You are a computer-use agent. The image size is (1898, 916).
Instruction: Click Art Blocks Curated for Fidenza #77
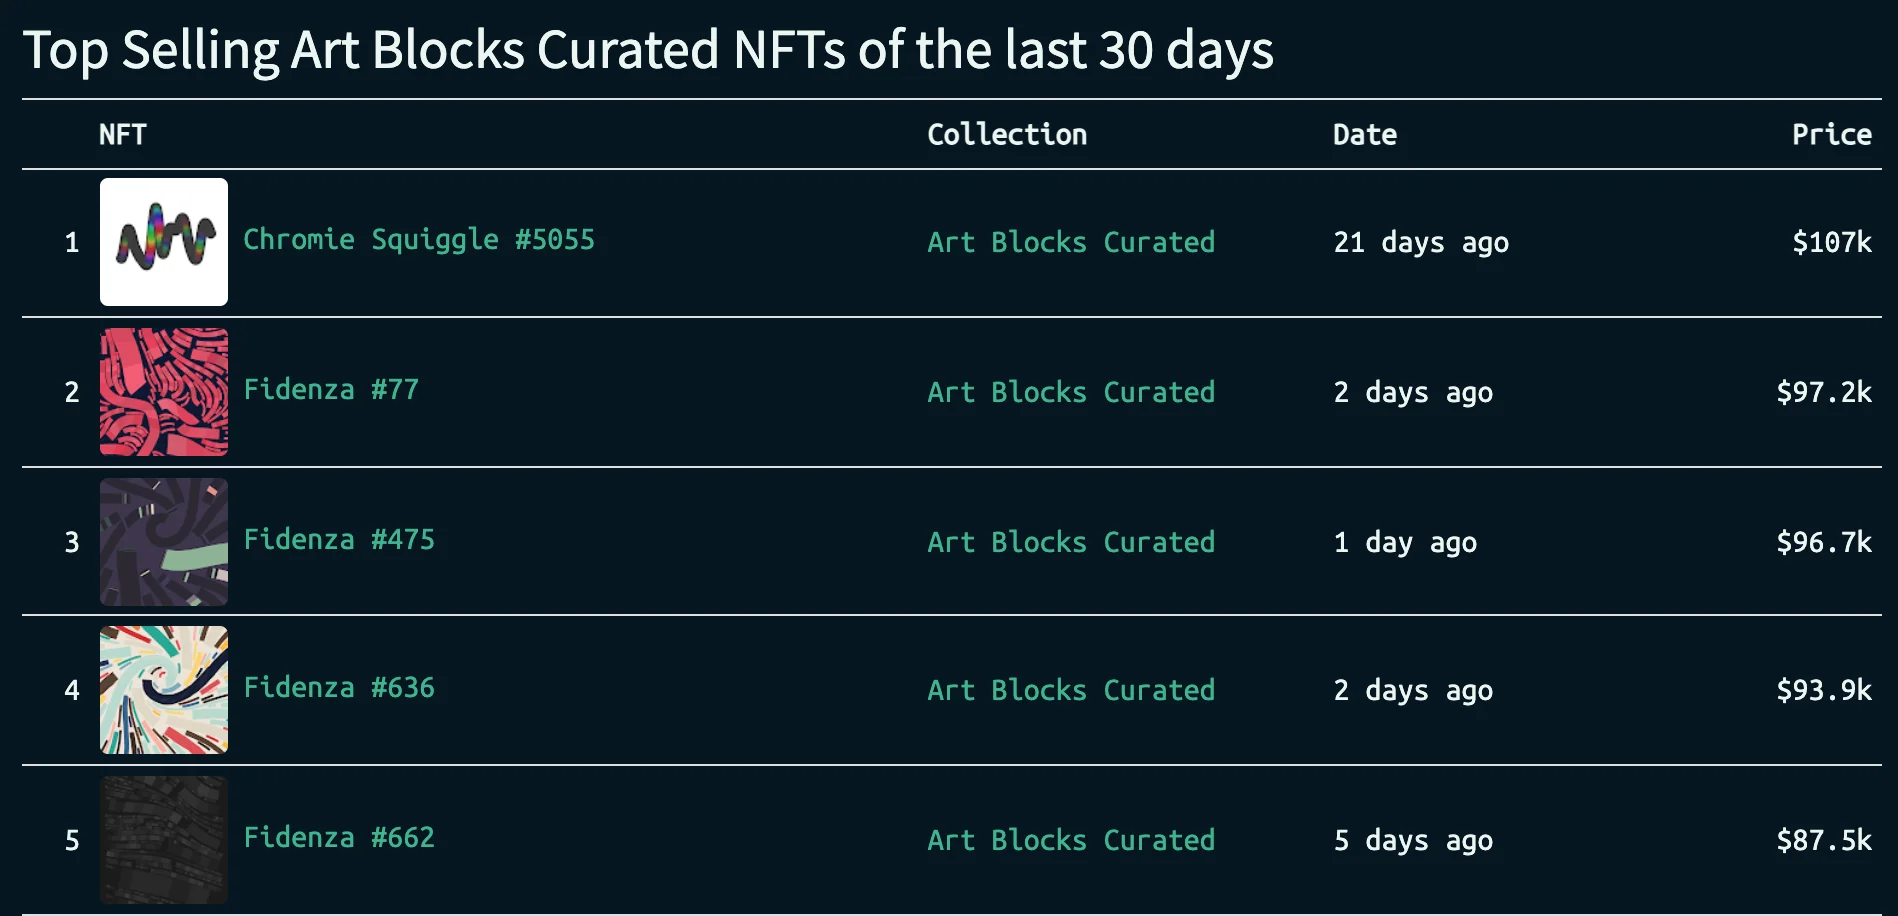tap(1071, 392)
